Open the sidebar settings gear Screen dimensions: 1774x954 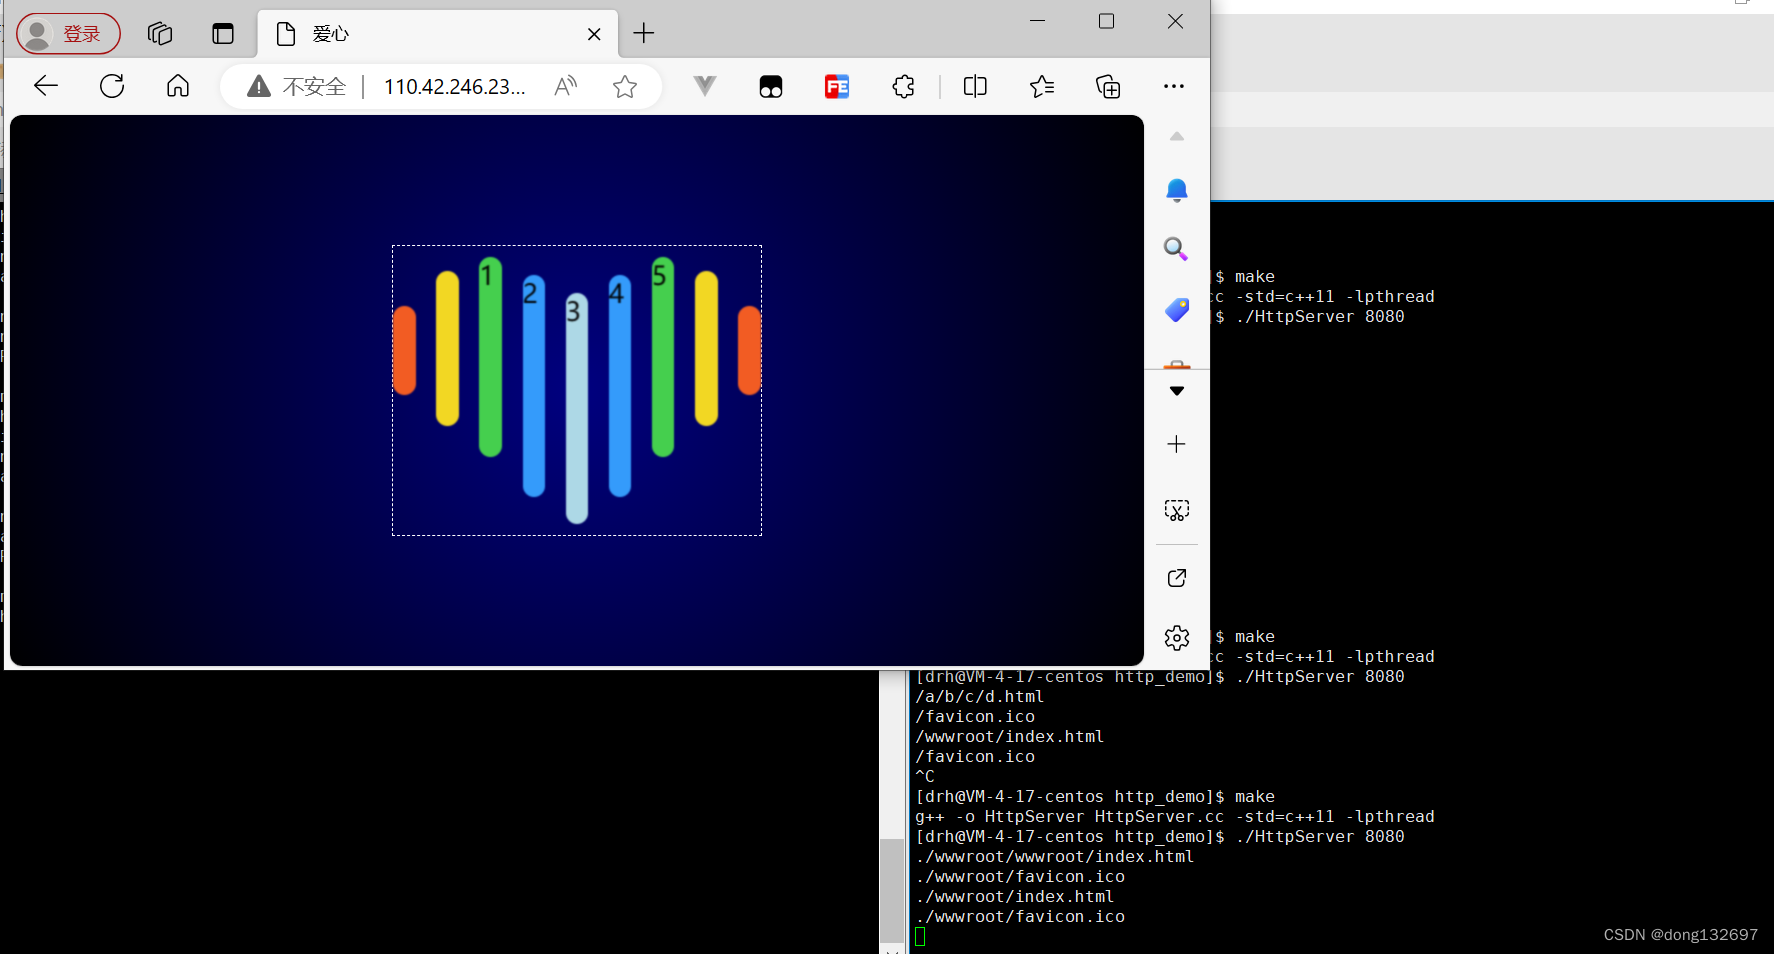point(1177,638)
